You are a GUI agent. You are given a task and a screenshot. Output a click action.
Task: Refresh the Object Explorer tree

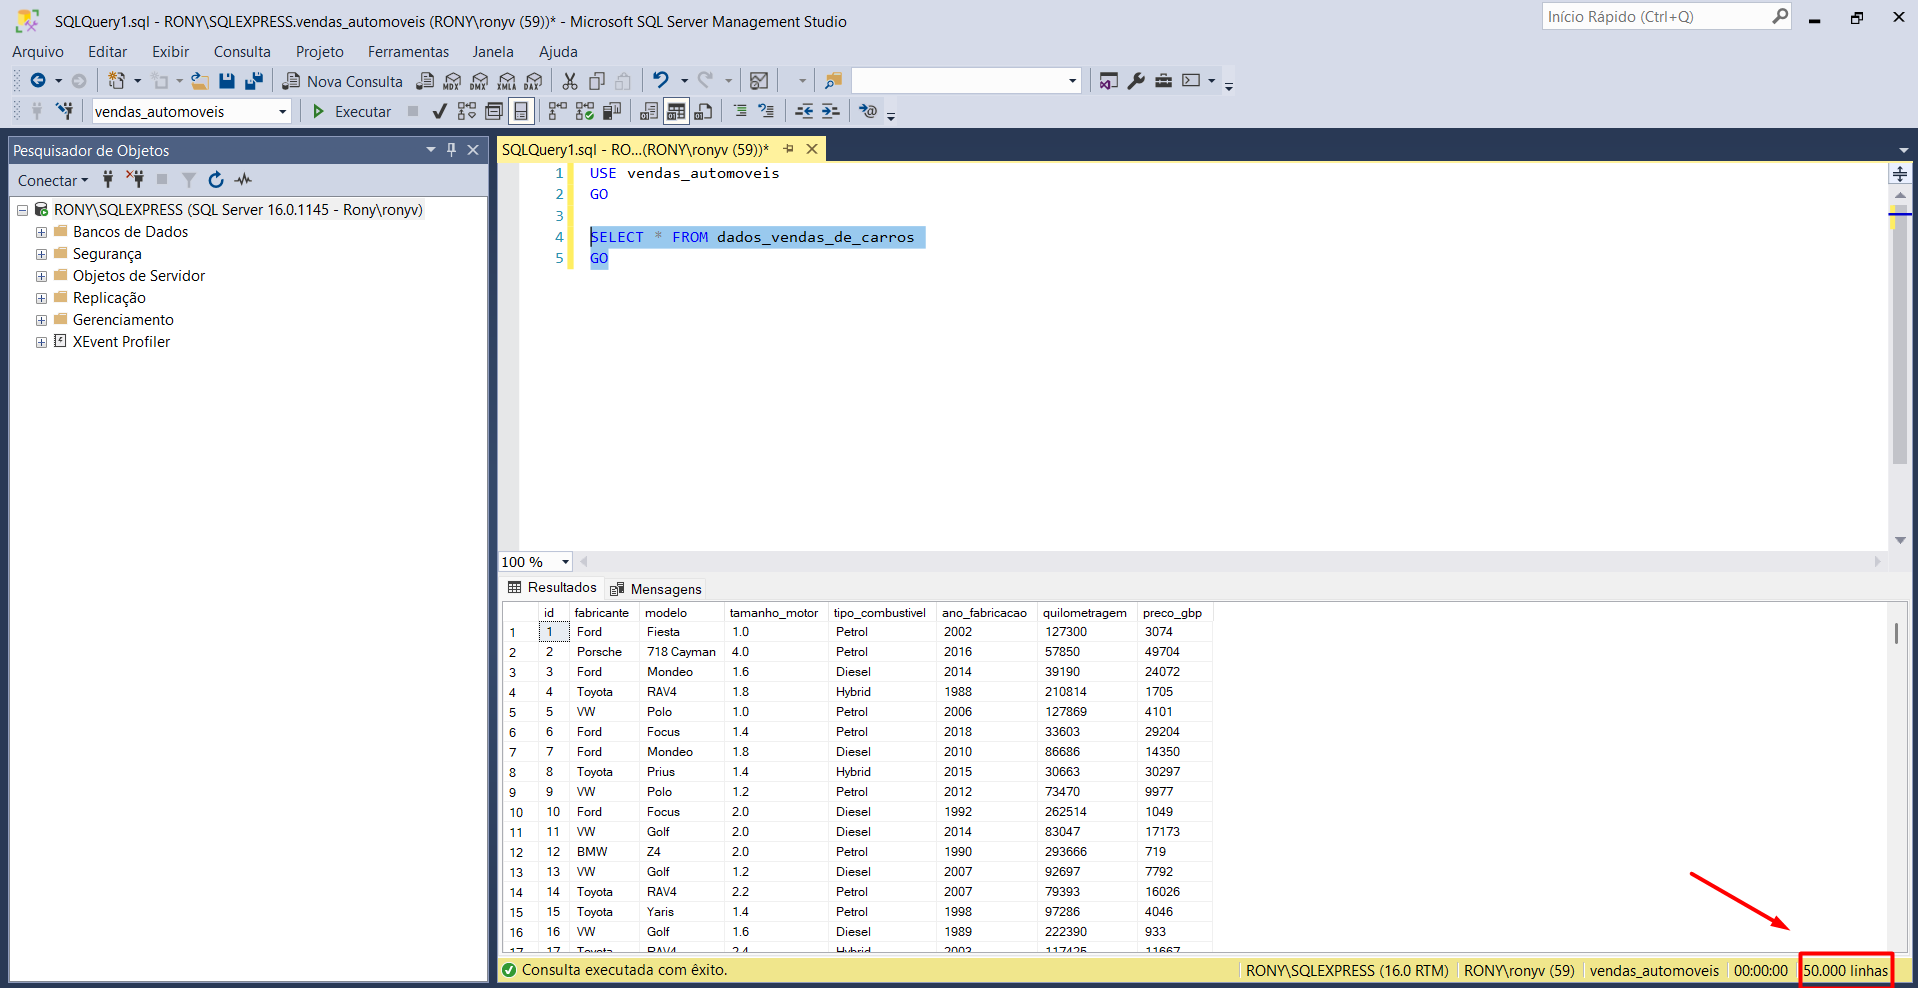click(216, 180)
